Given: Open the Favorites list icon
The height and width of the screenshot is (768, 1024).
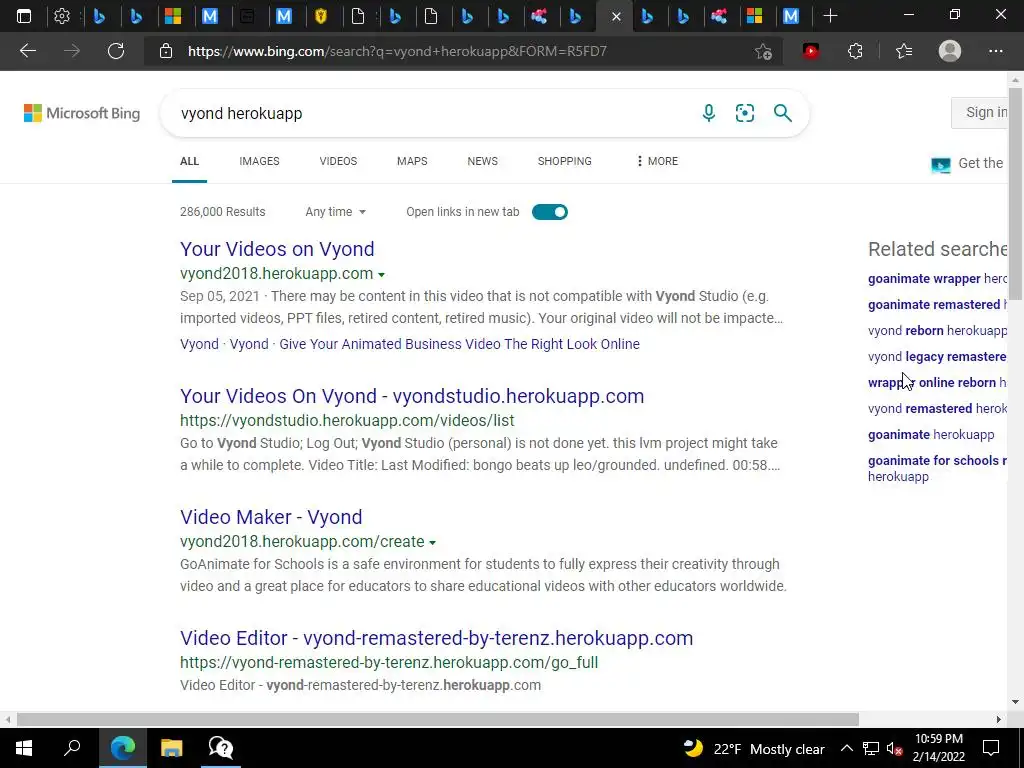Looking at the screenshot, I should (904, 51).
